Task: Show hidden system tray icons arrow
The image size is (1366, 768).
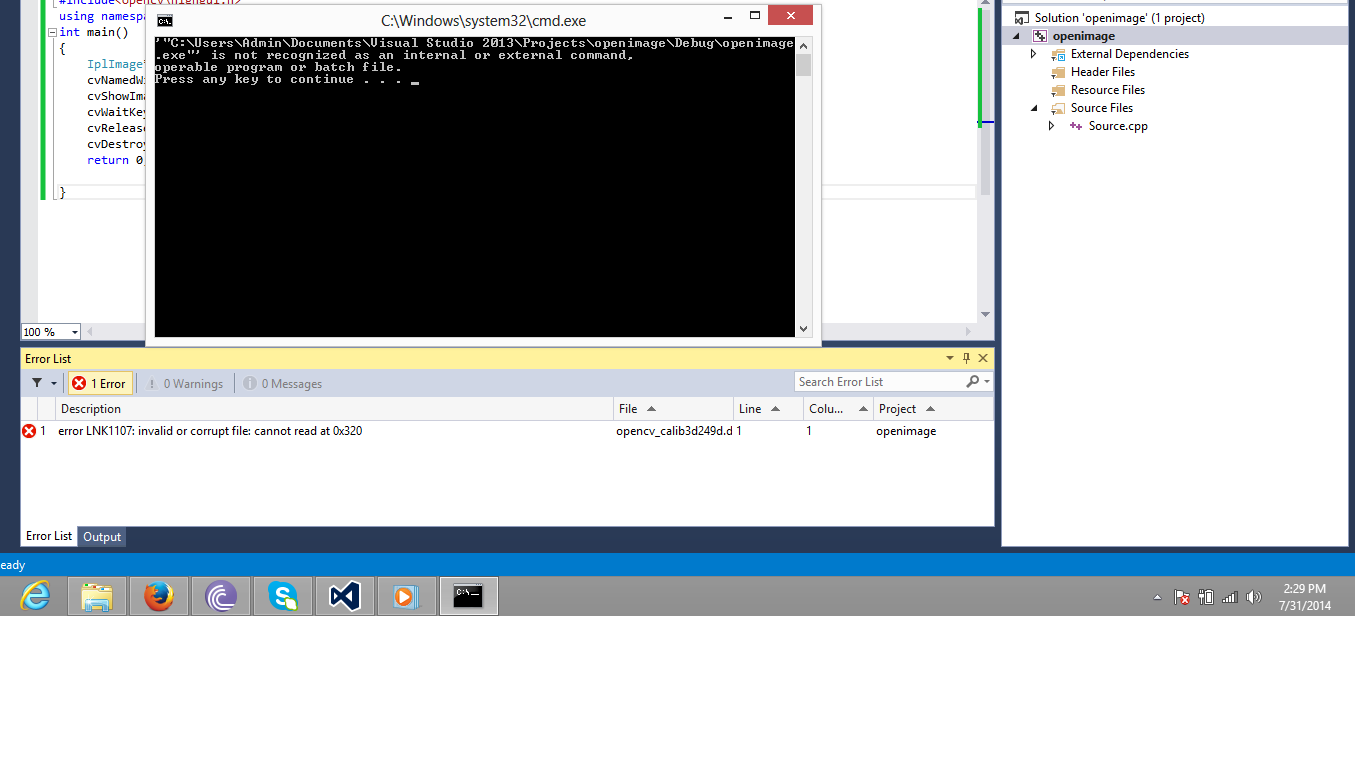Action: coord(1158,597)
